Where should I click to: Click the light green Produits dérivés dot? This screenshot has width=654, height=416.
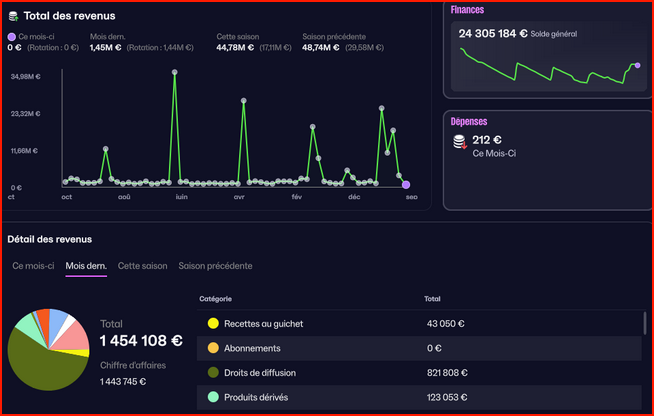(x=213, y=397)
